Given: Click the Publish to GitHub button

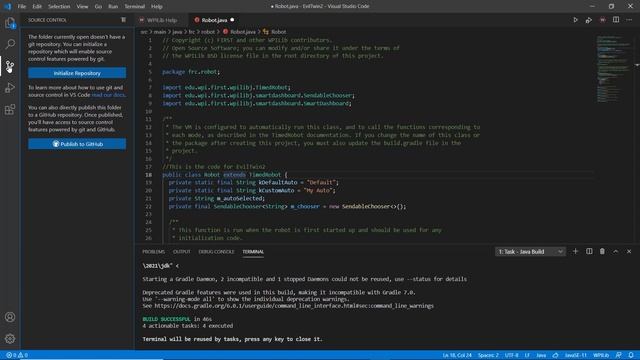Looking at the screenshot, I should tap(77, 144).
